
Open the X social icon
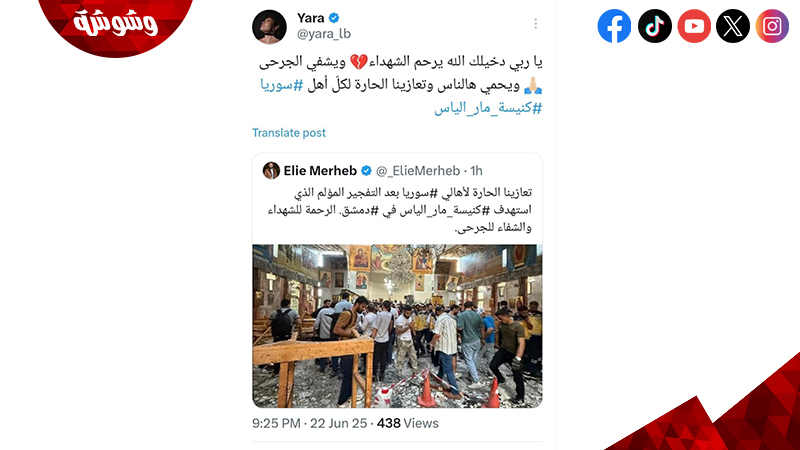[x=733, y=26]
